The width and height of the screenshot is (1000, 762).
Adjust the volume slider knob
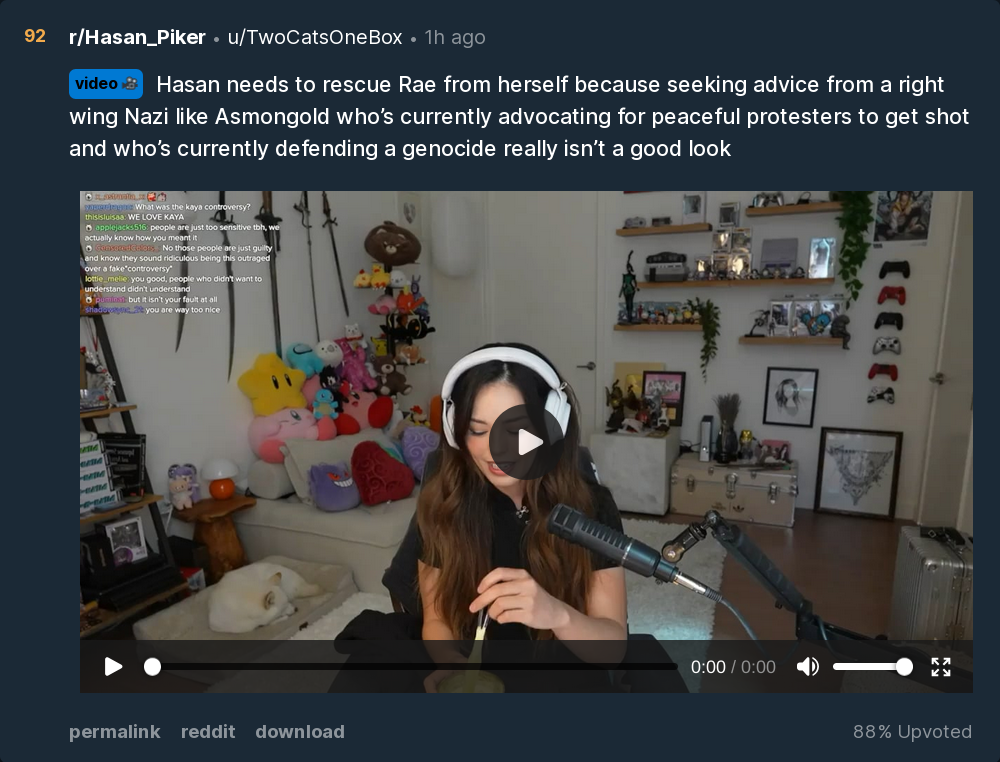pyautogui.click(x=904, y=667)
